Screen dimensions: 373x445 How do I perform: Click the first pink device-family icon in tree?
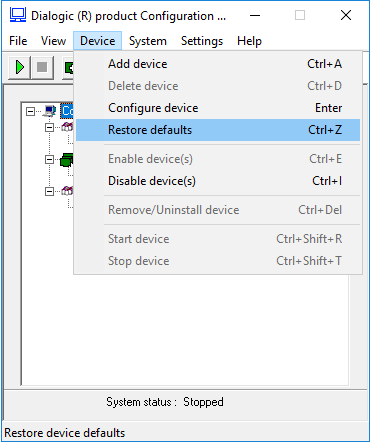tap(67, 127)
